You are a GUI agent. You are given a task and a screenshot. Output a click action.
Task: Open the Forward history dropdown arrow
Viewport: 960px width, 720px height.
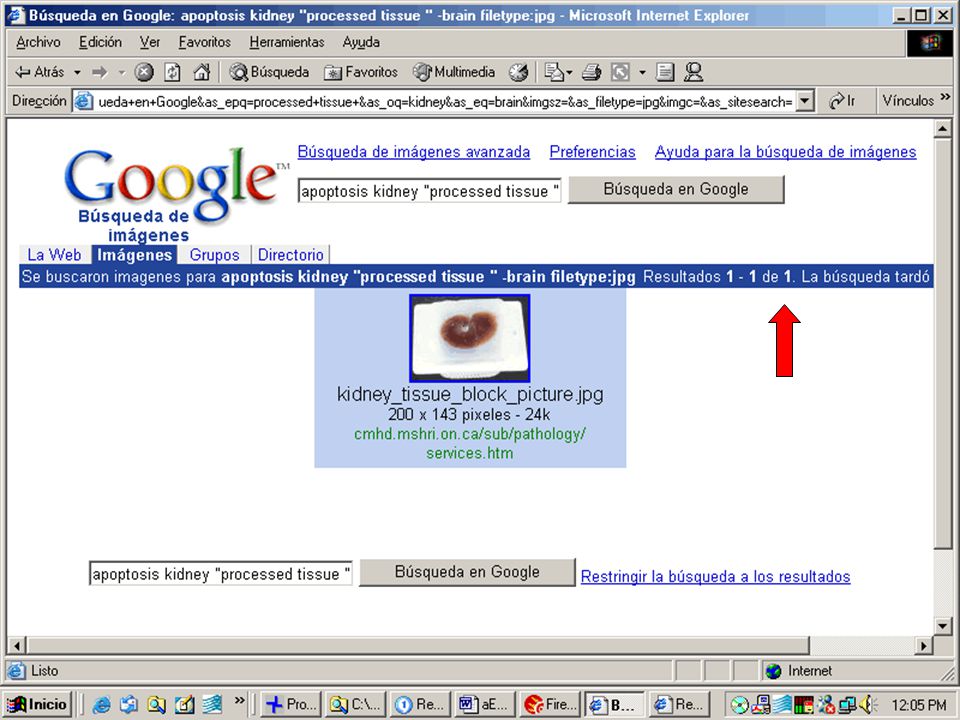pos(122,72)
